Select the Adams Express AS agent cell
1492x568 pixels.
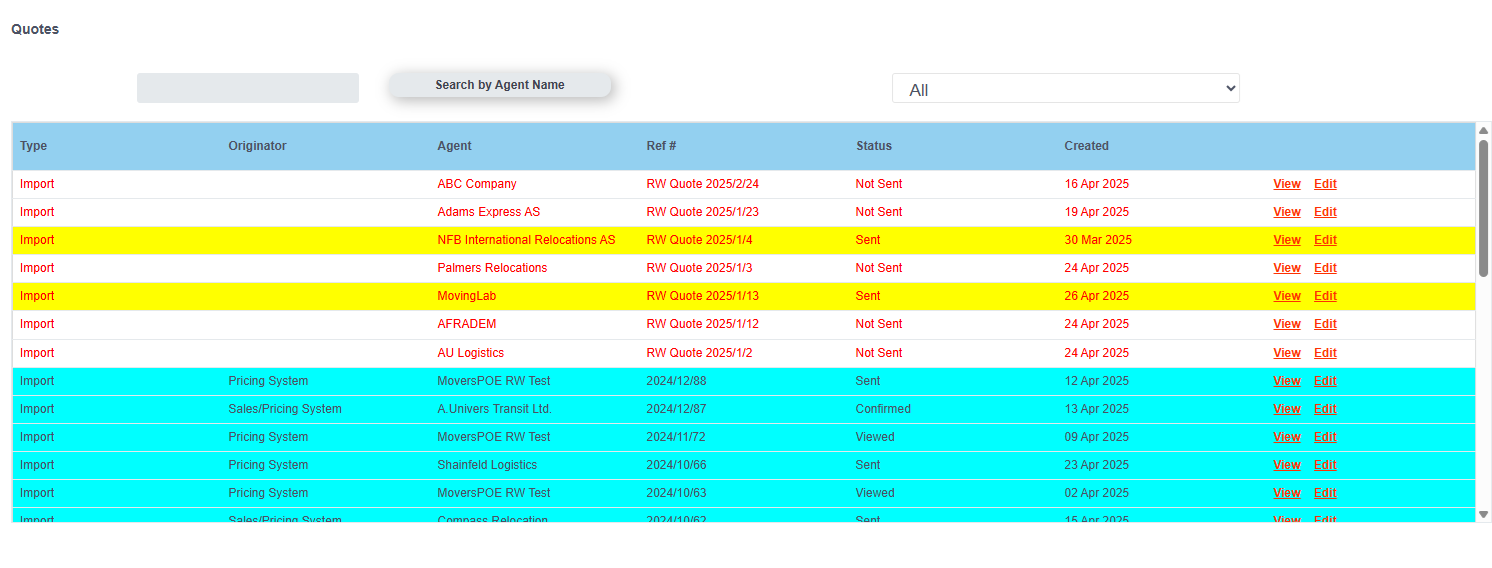click(489, 212)
